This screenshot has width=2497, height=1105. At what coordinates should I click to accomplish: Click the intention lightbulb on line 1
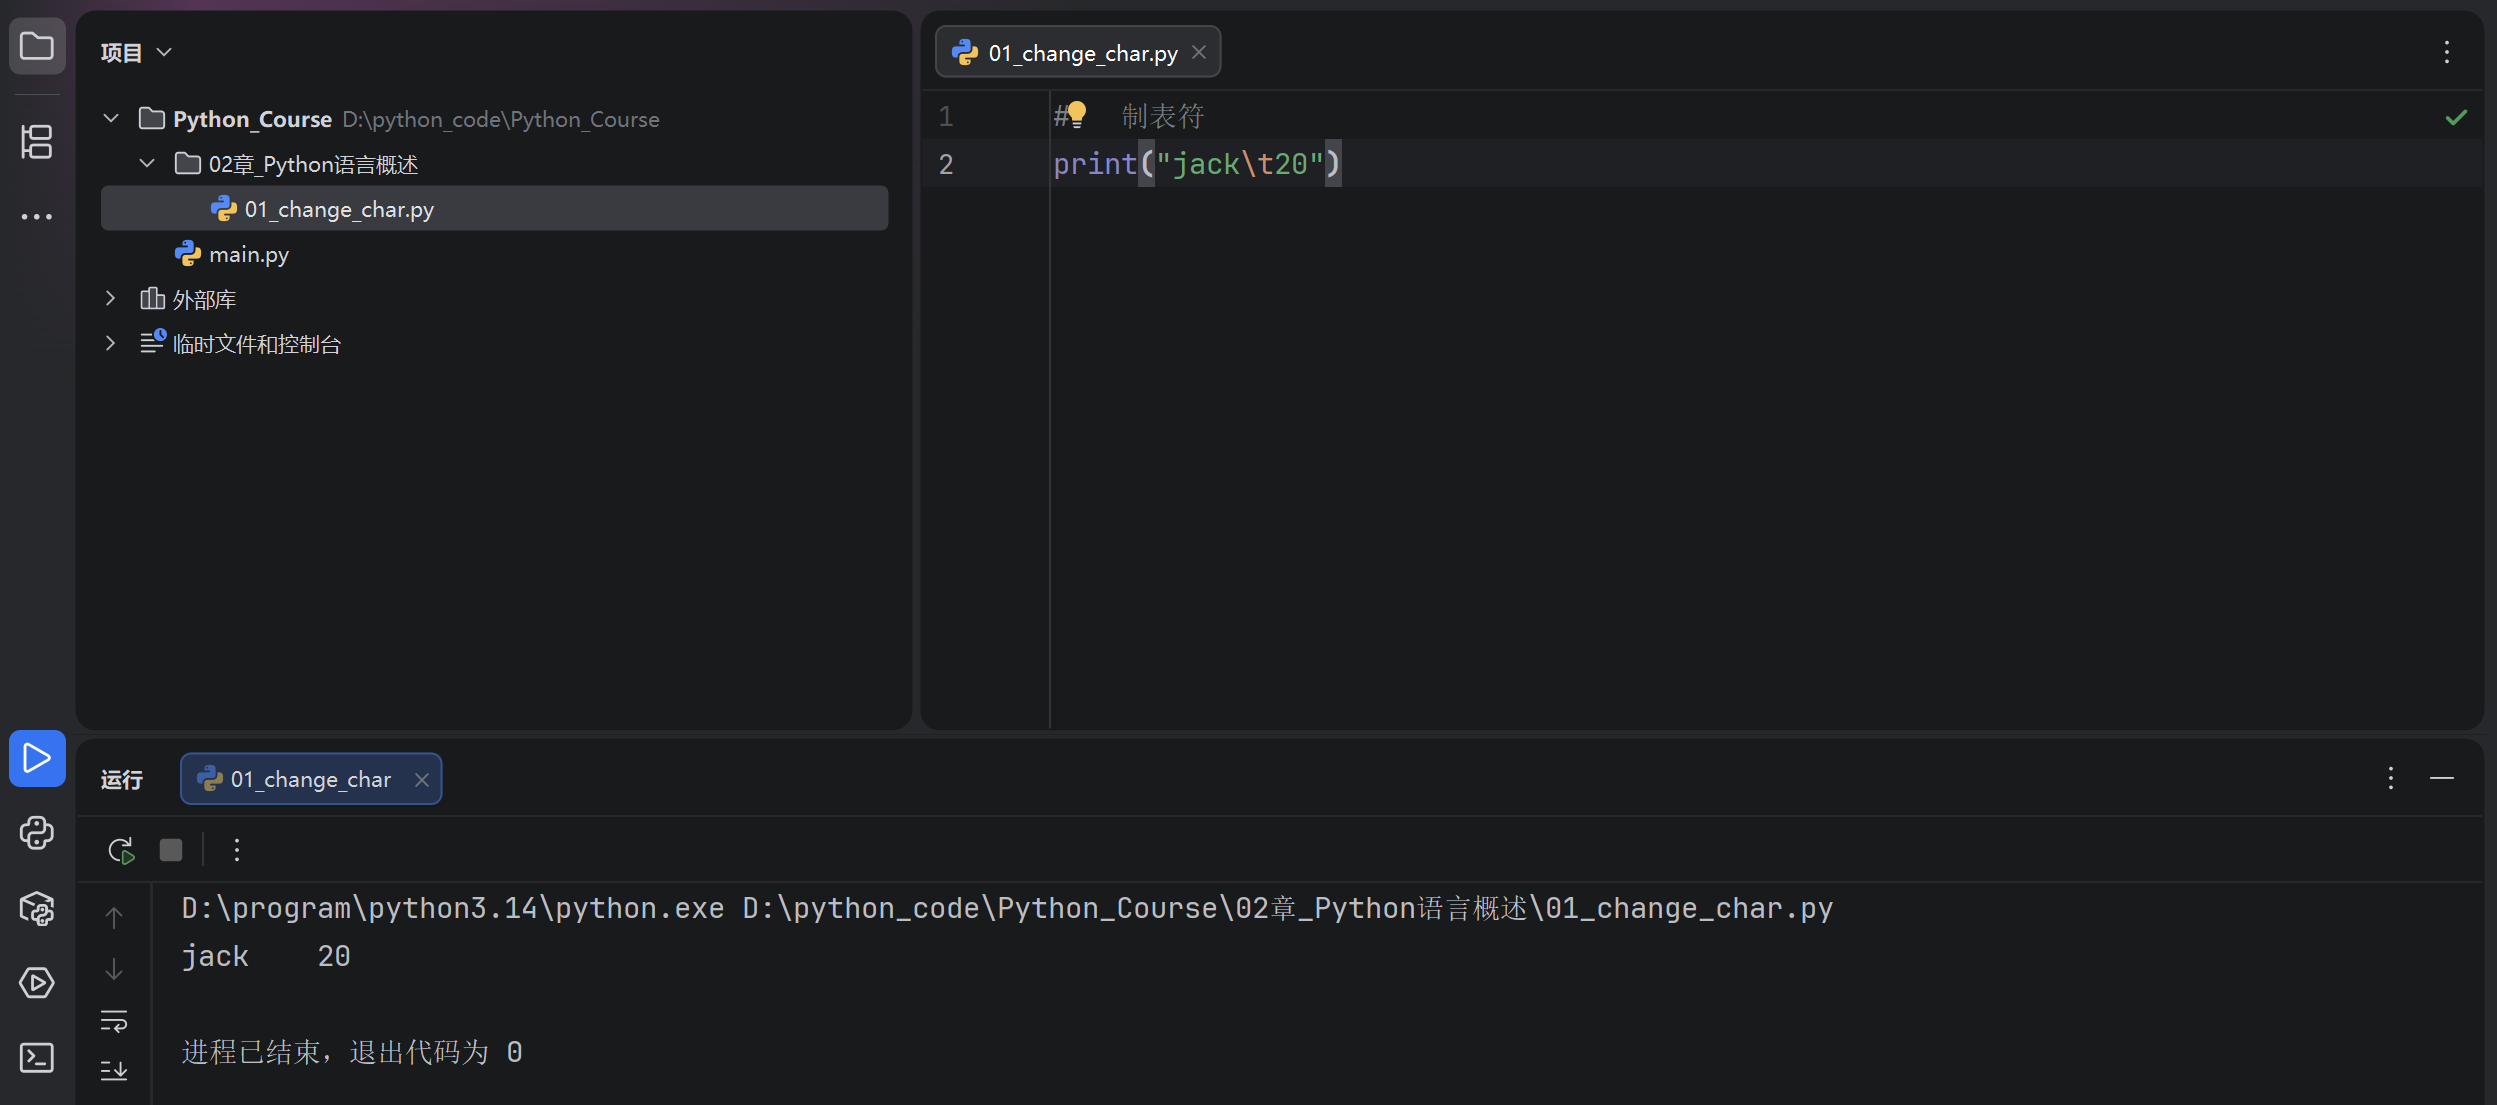coord(1077,114)
